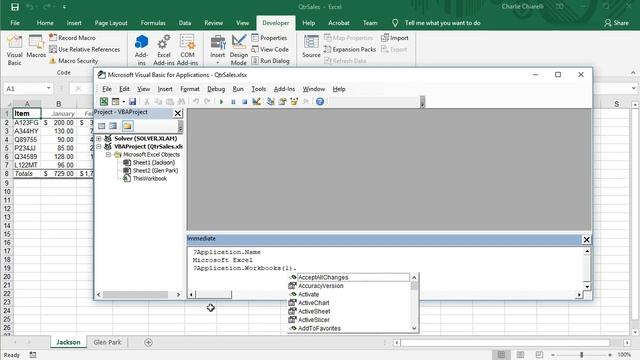Select Sheet2 (Glen Park) in the project tree
Image resolution: width=640 pixels, height=360 pixels.
(155, 171)
